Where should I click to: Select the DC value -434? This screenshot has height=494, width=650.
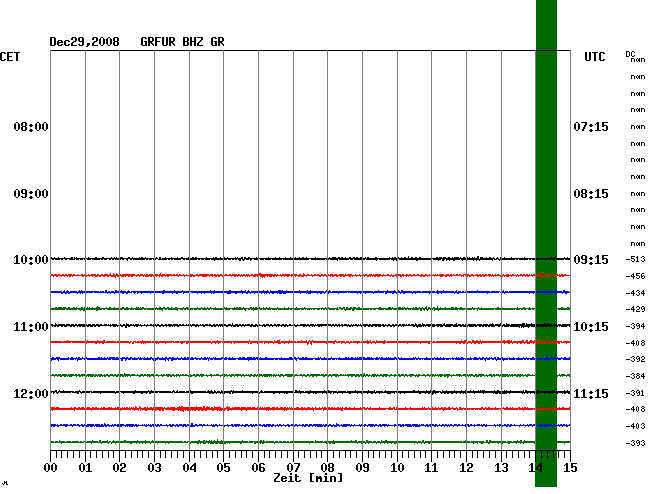click(x=635, y=293)
